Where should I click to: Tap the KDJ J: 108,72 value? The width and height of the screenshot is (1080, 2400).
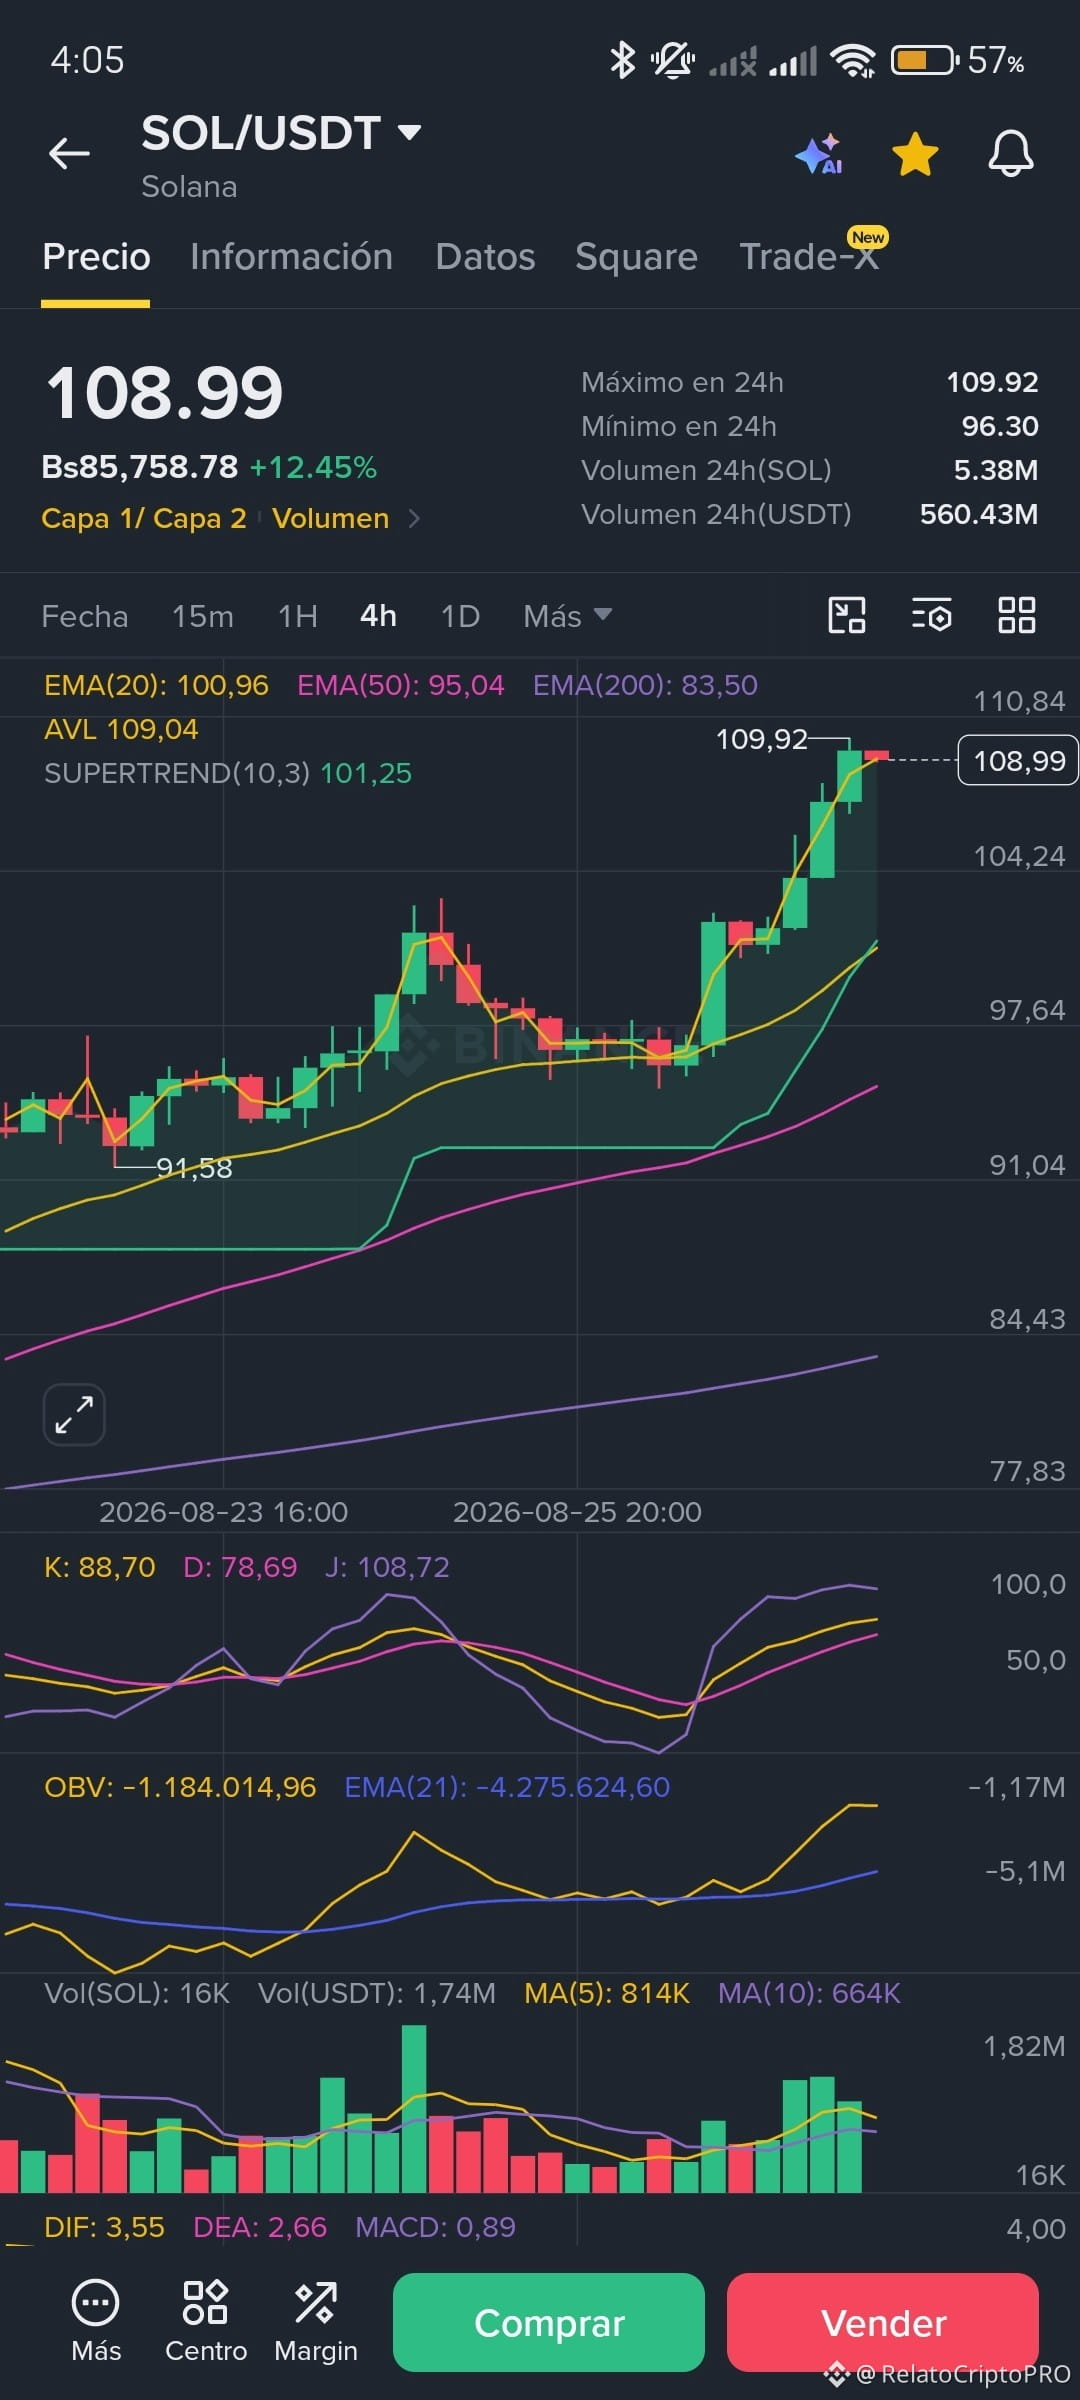[x=387, y=1567]
